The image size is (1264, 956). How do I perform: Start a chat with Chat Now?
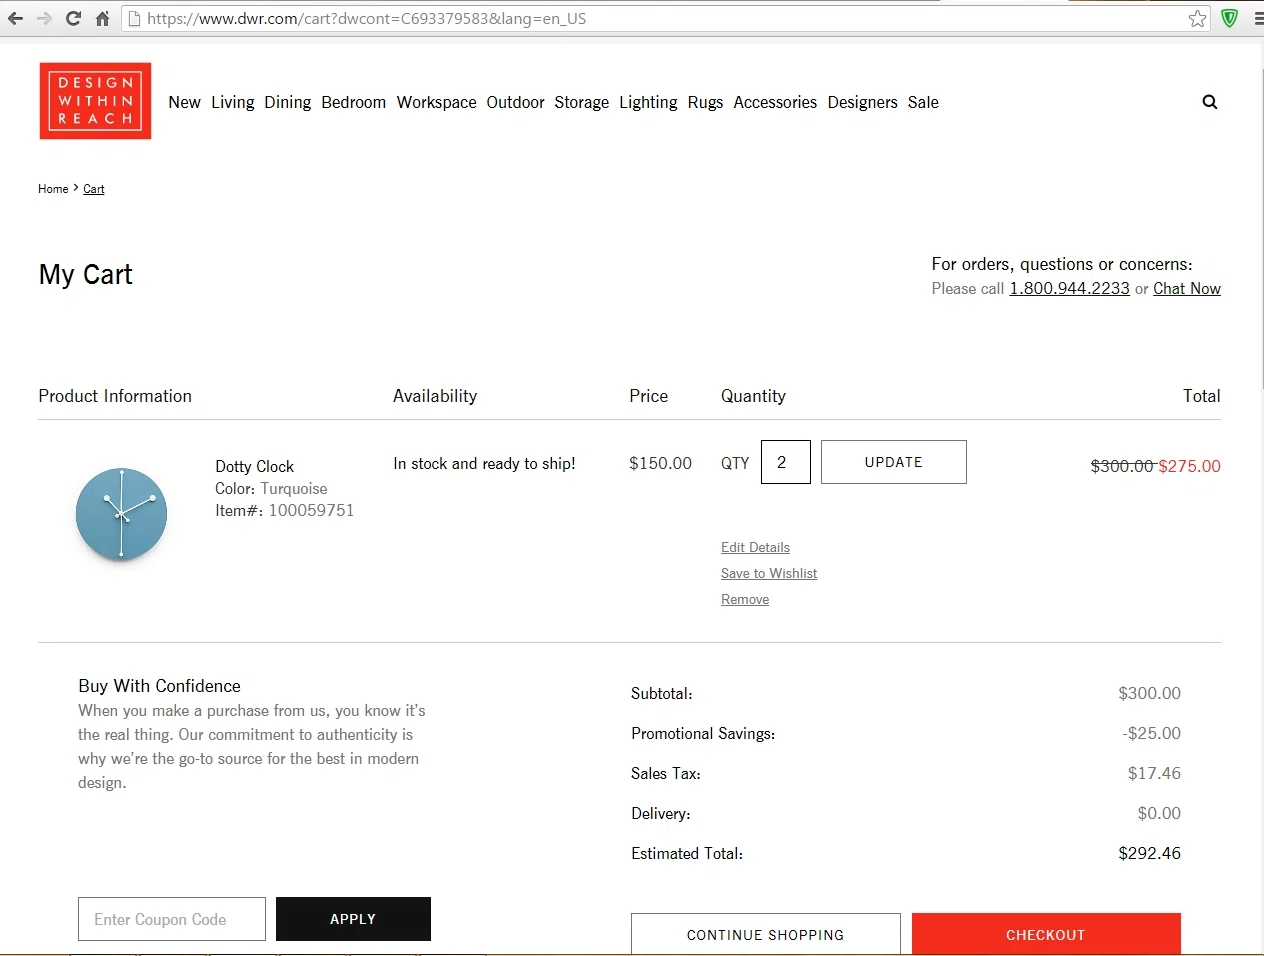1187,288
